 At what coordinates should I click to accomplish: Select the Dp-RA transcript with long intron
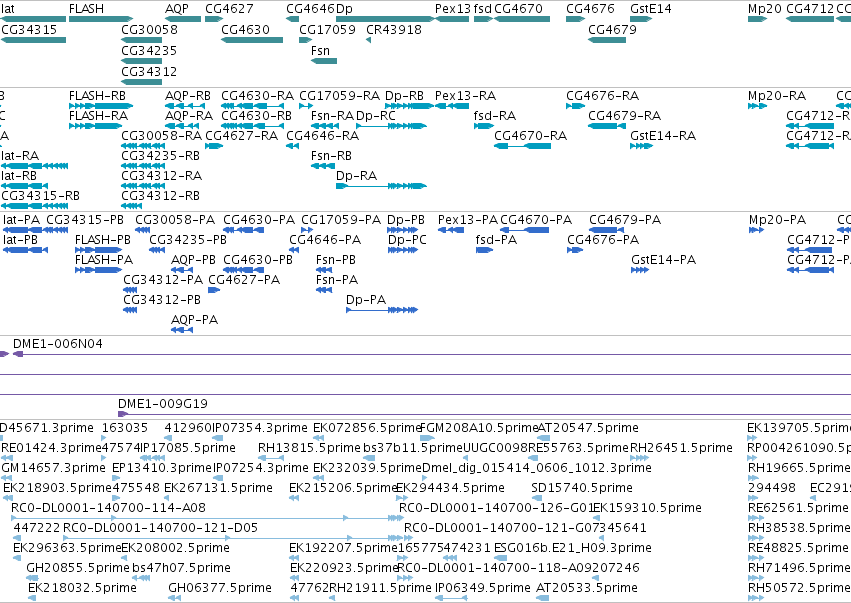[381, 186]
